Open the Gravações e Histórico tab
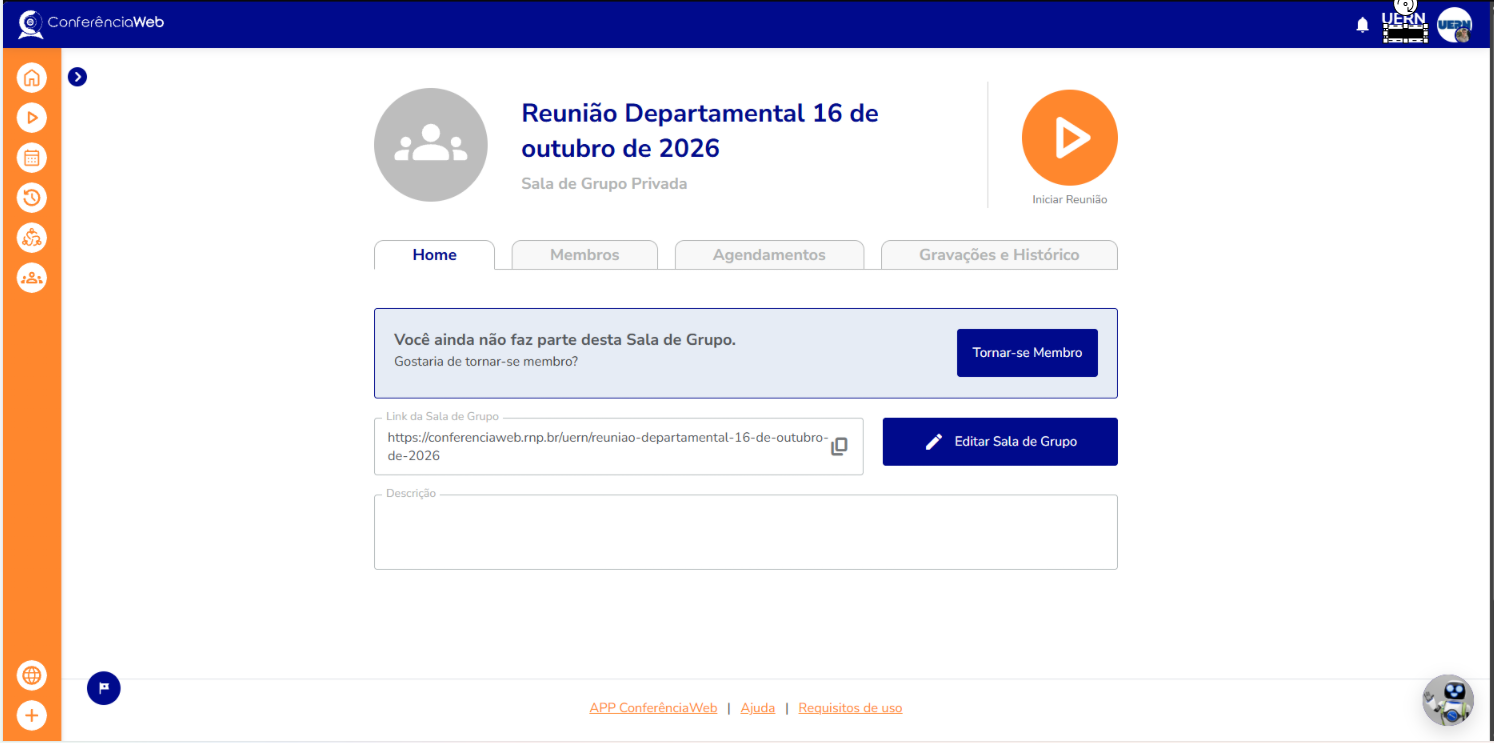The width and height of the screenshot is (1494, 743). [x=999, y=255]
